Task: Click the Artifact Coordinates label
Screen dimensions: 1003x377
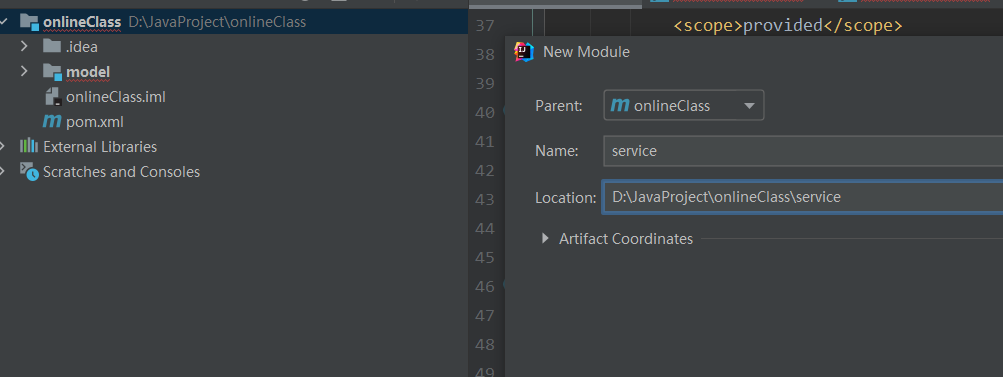Action: point(626,239)
